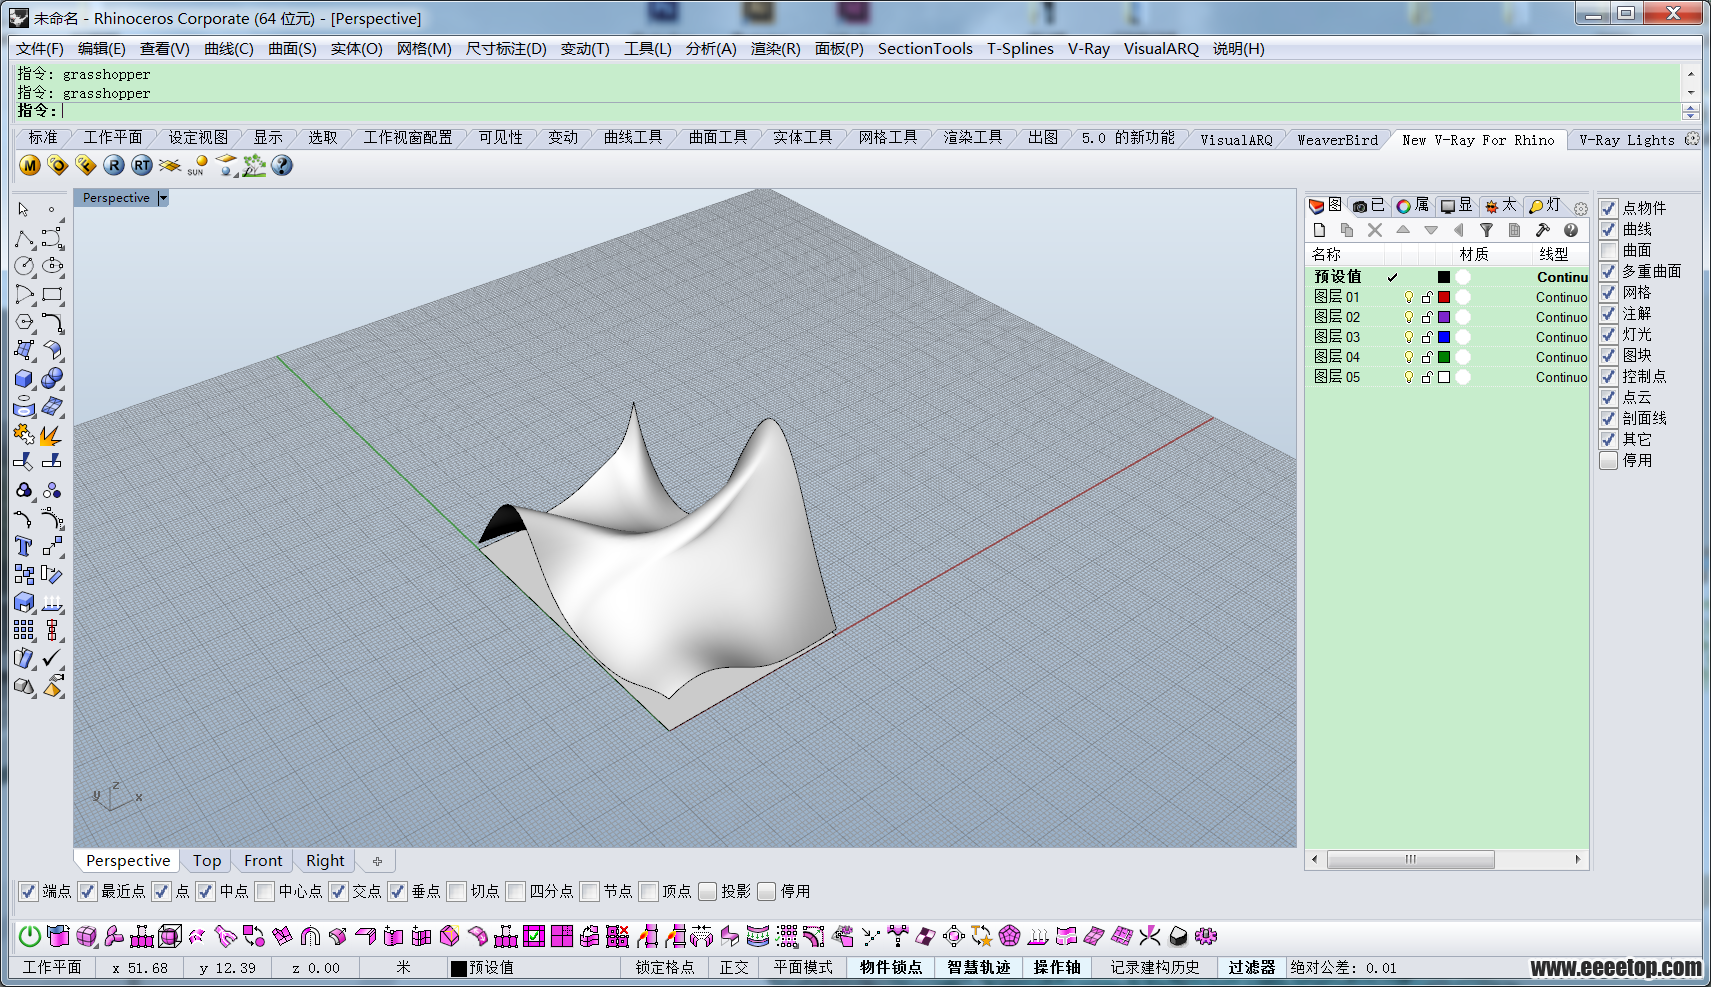The image size is (1711, 987).
Task: Click the layers panel help icon
Action: tap(1571, 231)
